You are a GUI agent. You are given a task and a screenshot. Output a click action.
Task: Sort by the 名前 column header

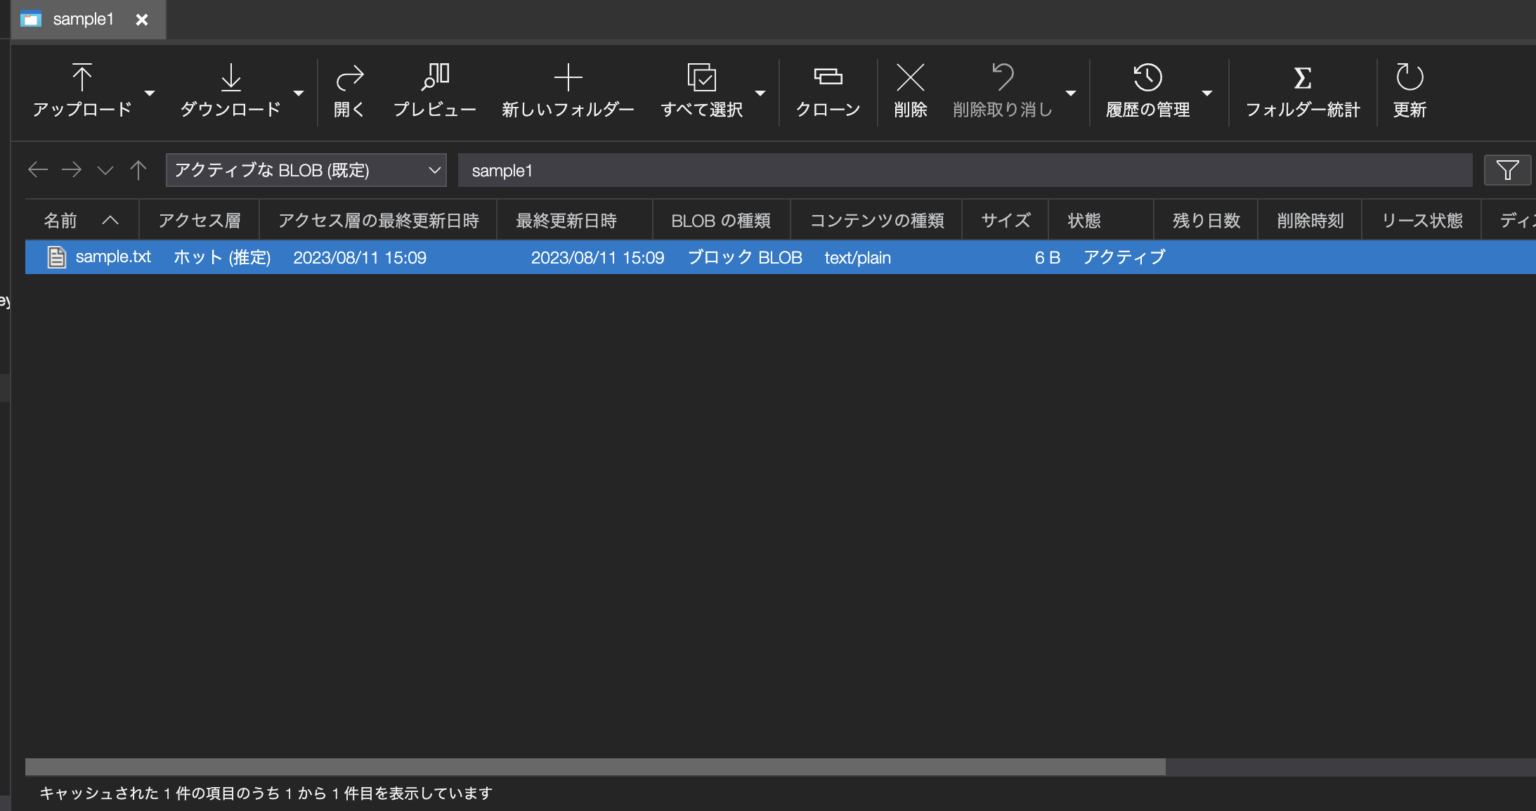pyautogui.click(x=60, y=219)
